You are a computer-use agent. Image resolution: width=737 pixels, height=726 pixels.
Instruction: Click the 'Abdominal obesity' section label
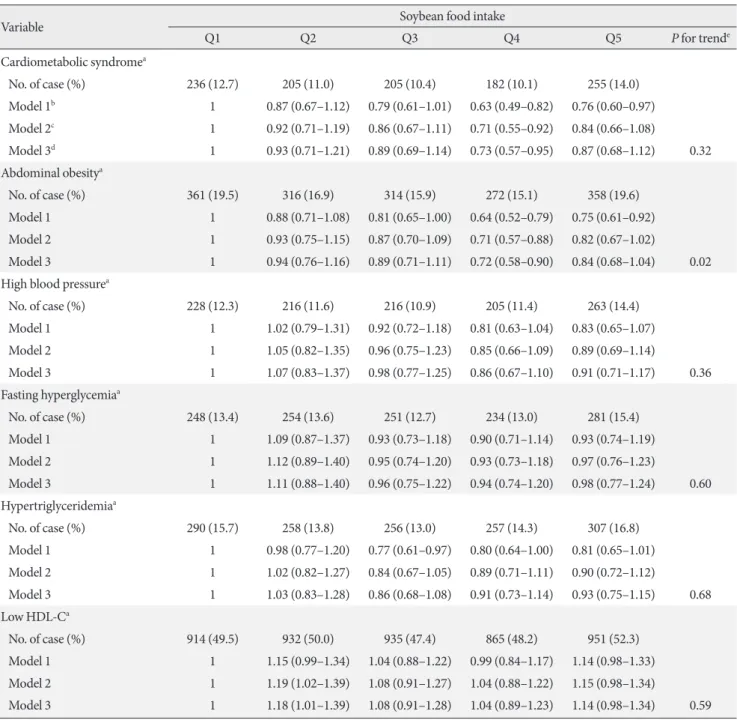click(52, 173)
